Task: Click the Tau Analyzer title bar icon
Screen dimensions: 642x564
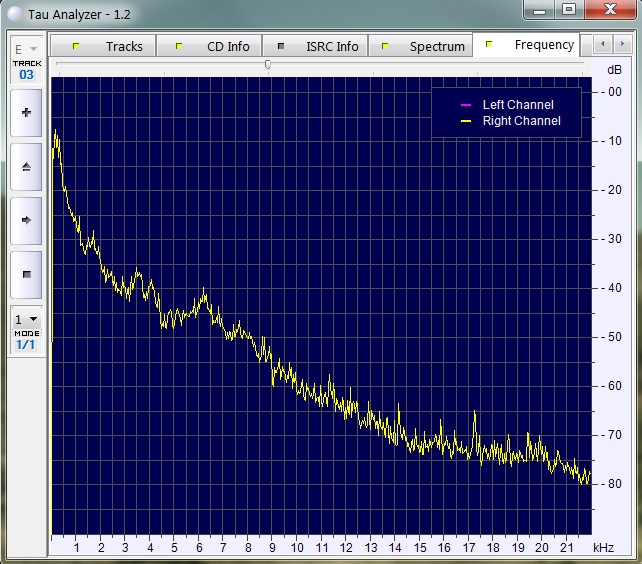Action: [x=13, y=13]
